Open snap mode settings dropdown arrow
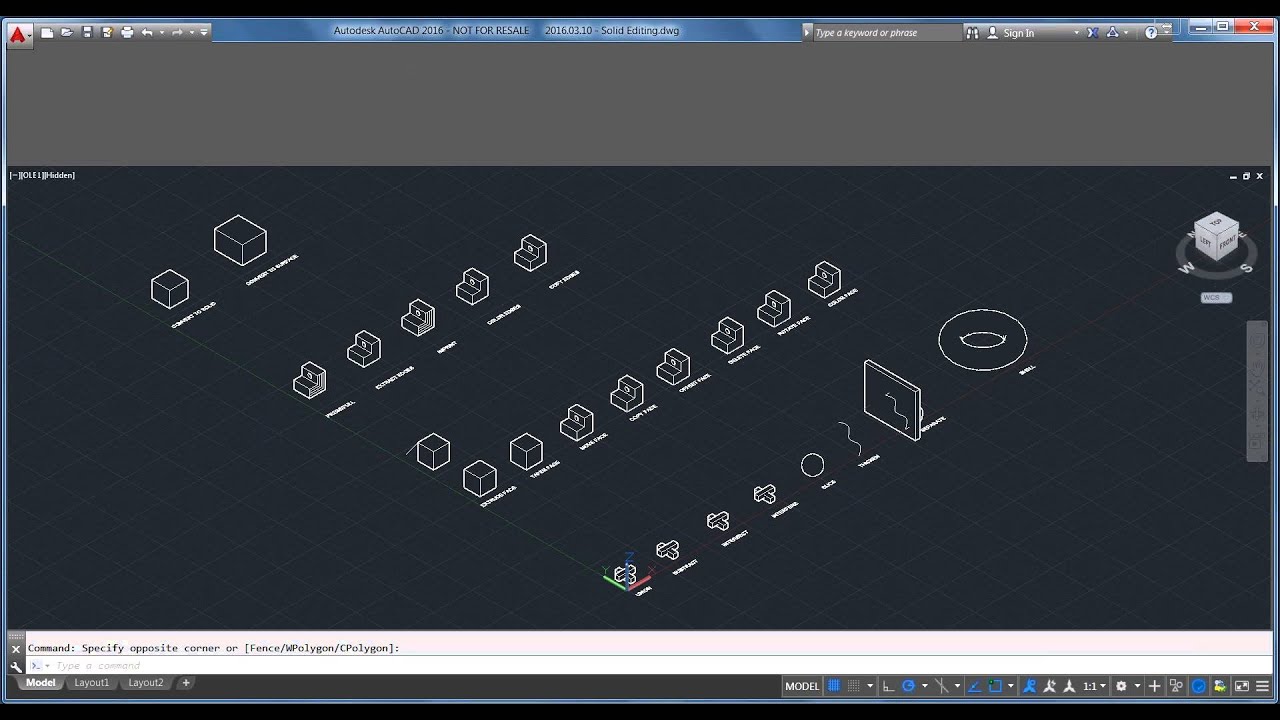 [871, 686]
